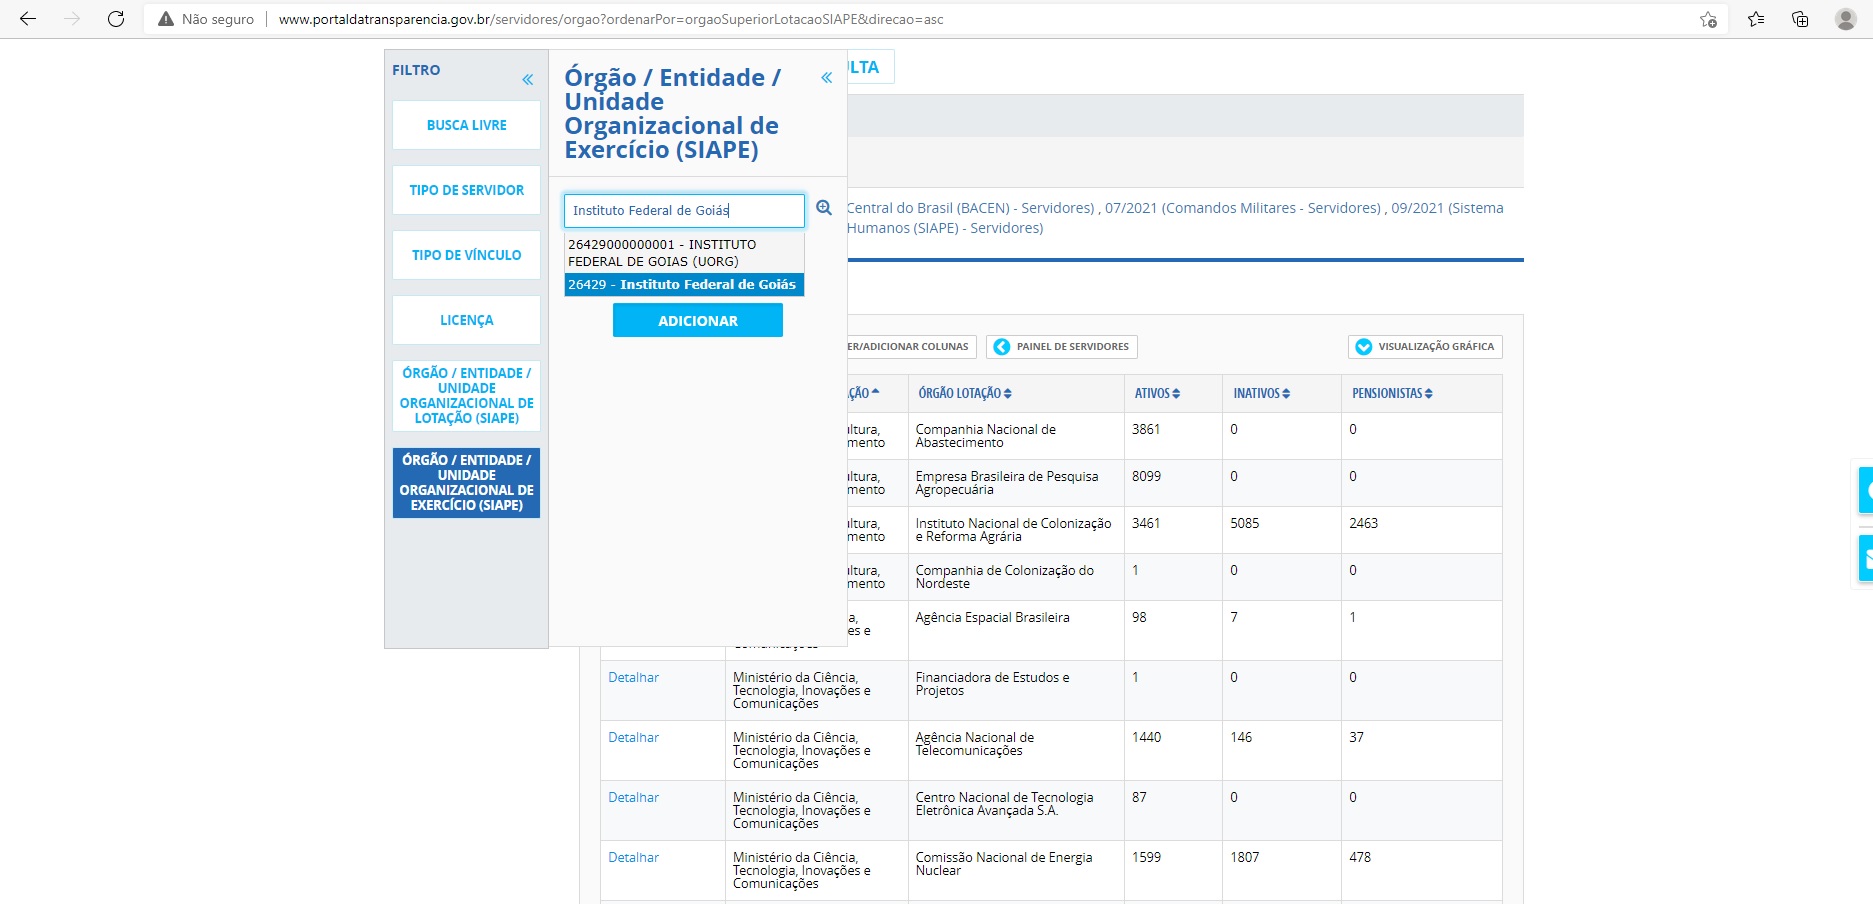
Task: Sort by Ativos column
Action: [1157, 394]
